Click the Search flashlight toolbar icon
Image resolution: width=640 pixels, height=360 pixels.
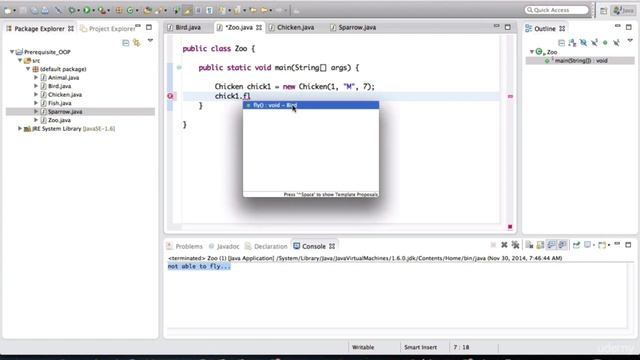(158, 10)
